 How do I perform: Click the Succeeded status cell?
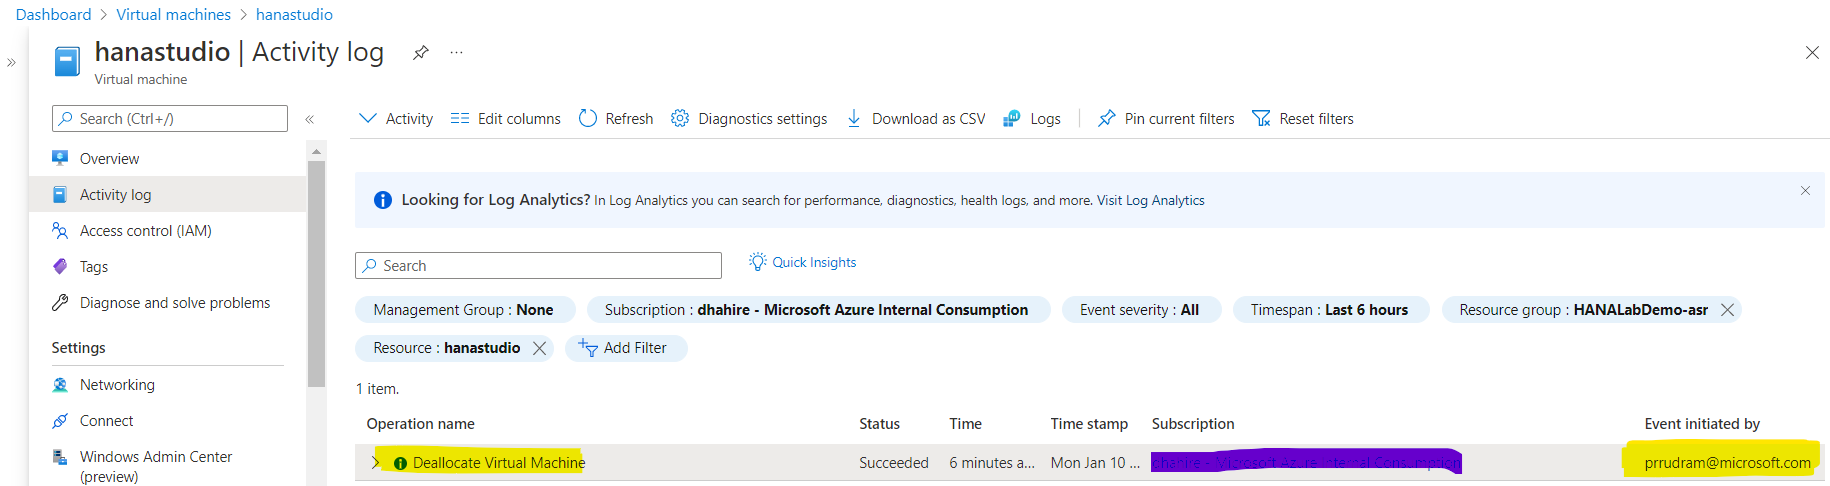coord(894,463)
